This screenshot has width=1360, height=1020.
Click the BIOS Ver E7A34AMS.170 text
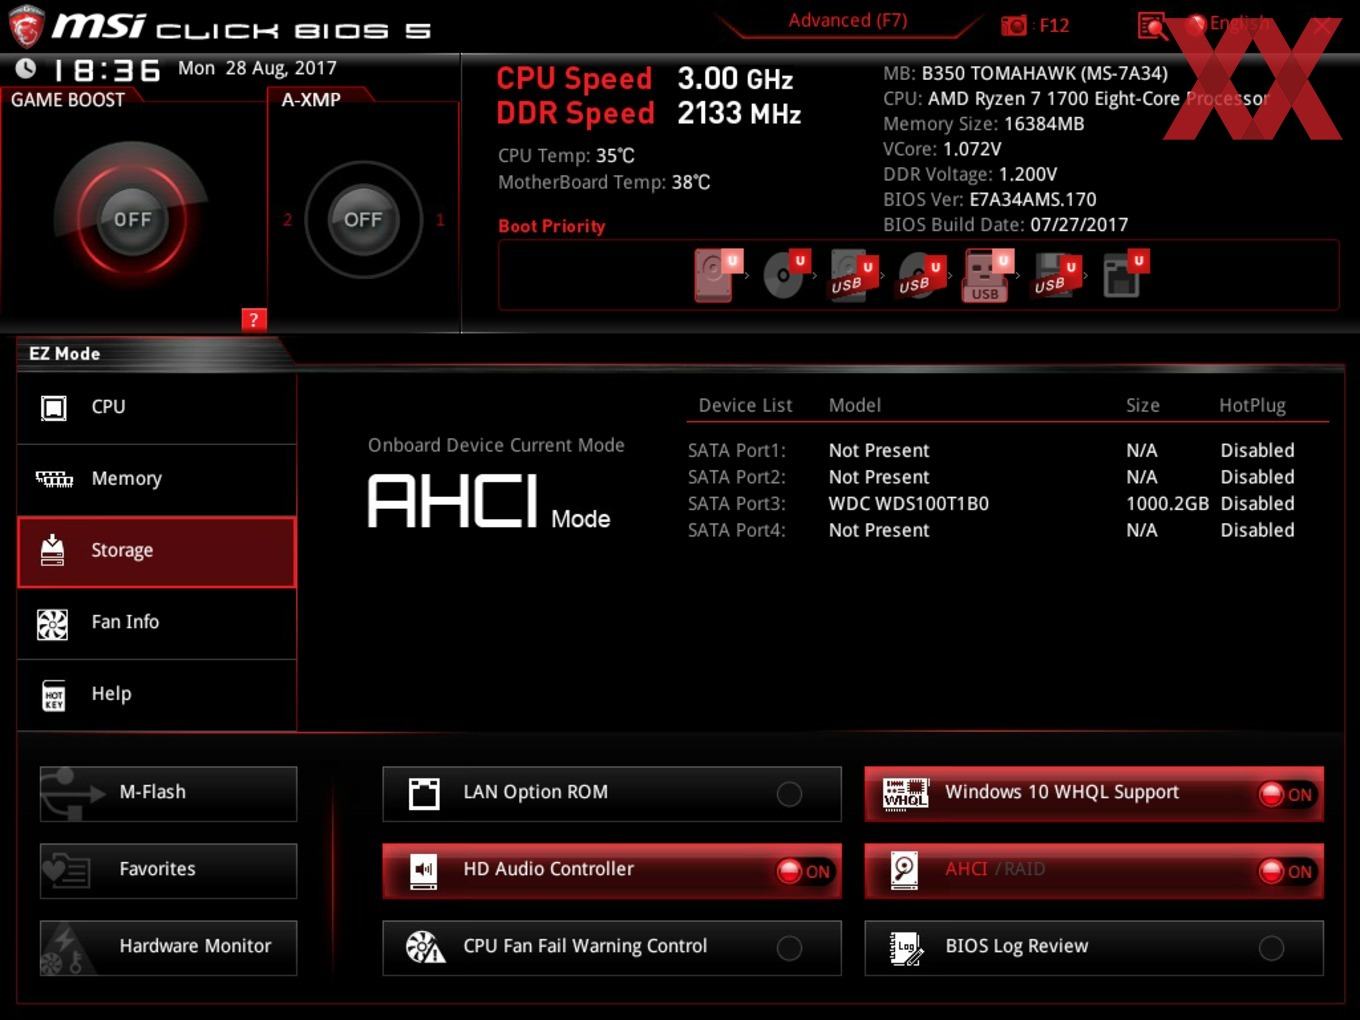click(x=990, y=200)
